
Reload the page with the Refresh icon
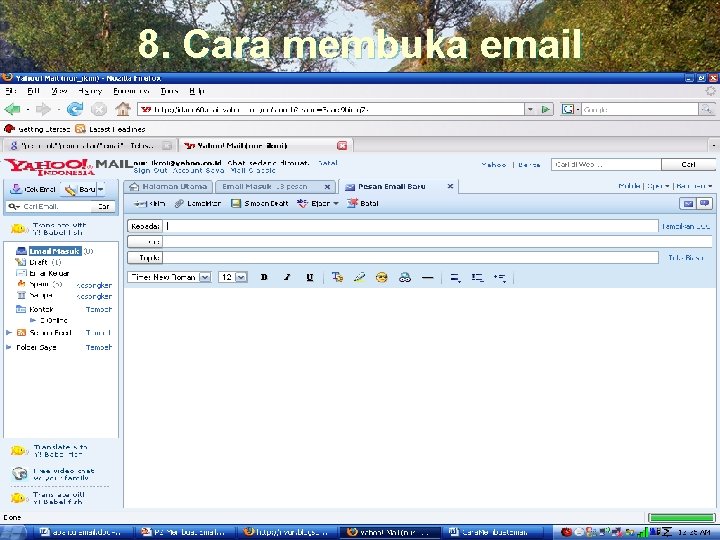click(x=74, y=109)
